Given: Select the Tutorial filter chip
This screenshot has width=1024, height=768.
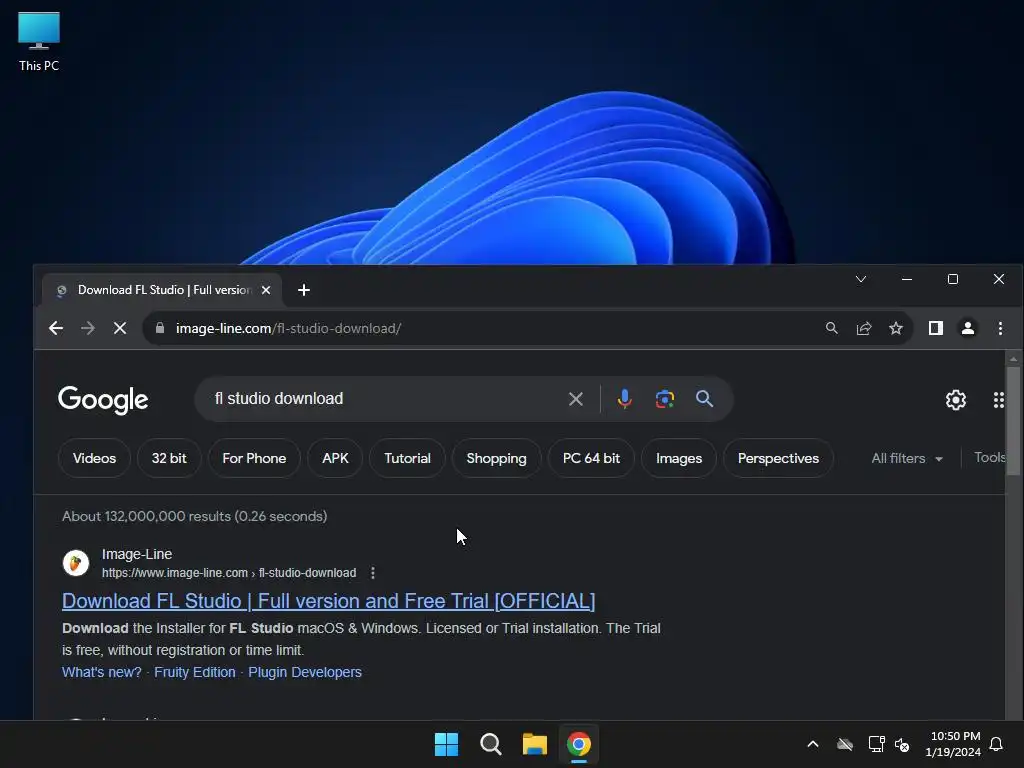Looking at the screenshot, I should (408, 458).
